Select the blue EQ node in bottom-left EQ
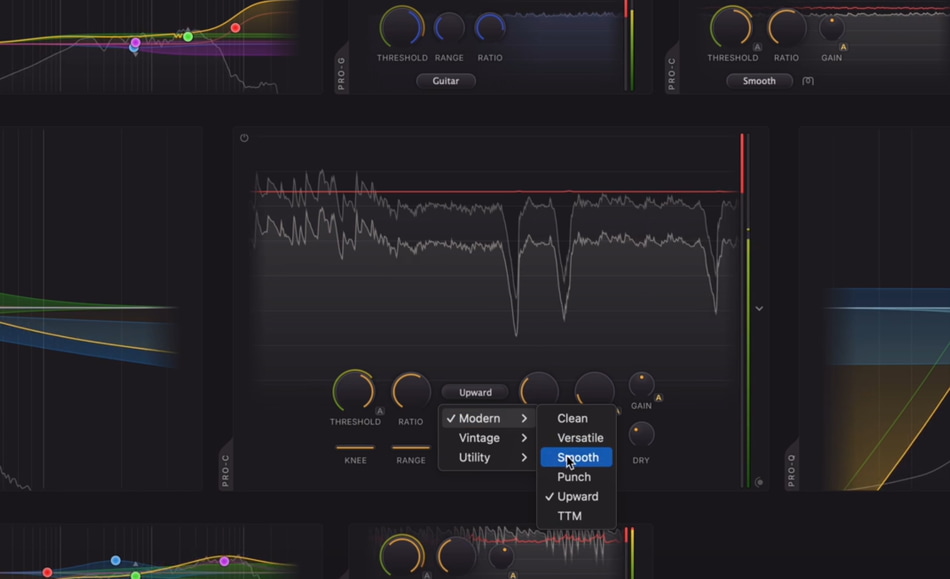Image resolution: width=950 pixels, height=579 pixels. (x=116, y=560)
